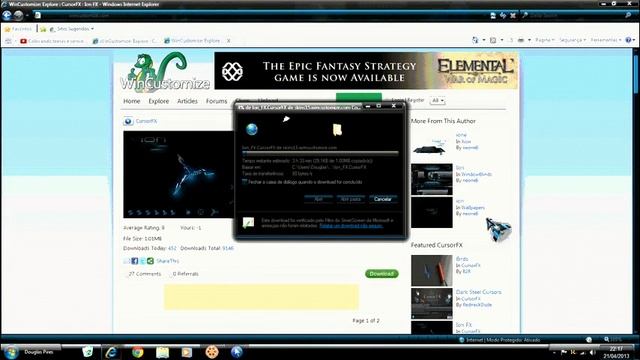The height and width of the screenshot is (360, 640).
Task: Open the quick tabs grid icon
Action: pyautogui.click(x=8, y=41)
